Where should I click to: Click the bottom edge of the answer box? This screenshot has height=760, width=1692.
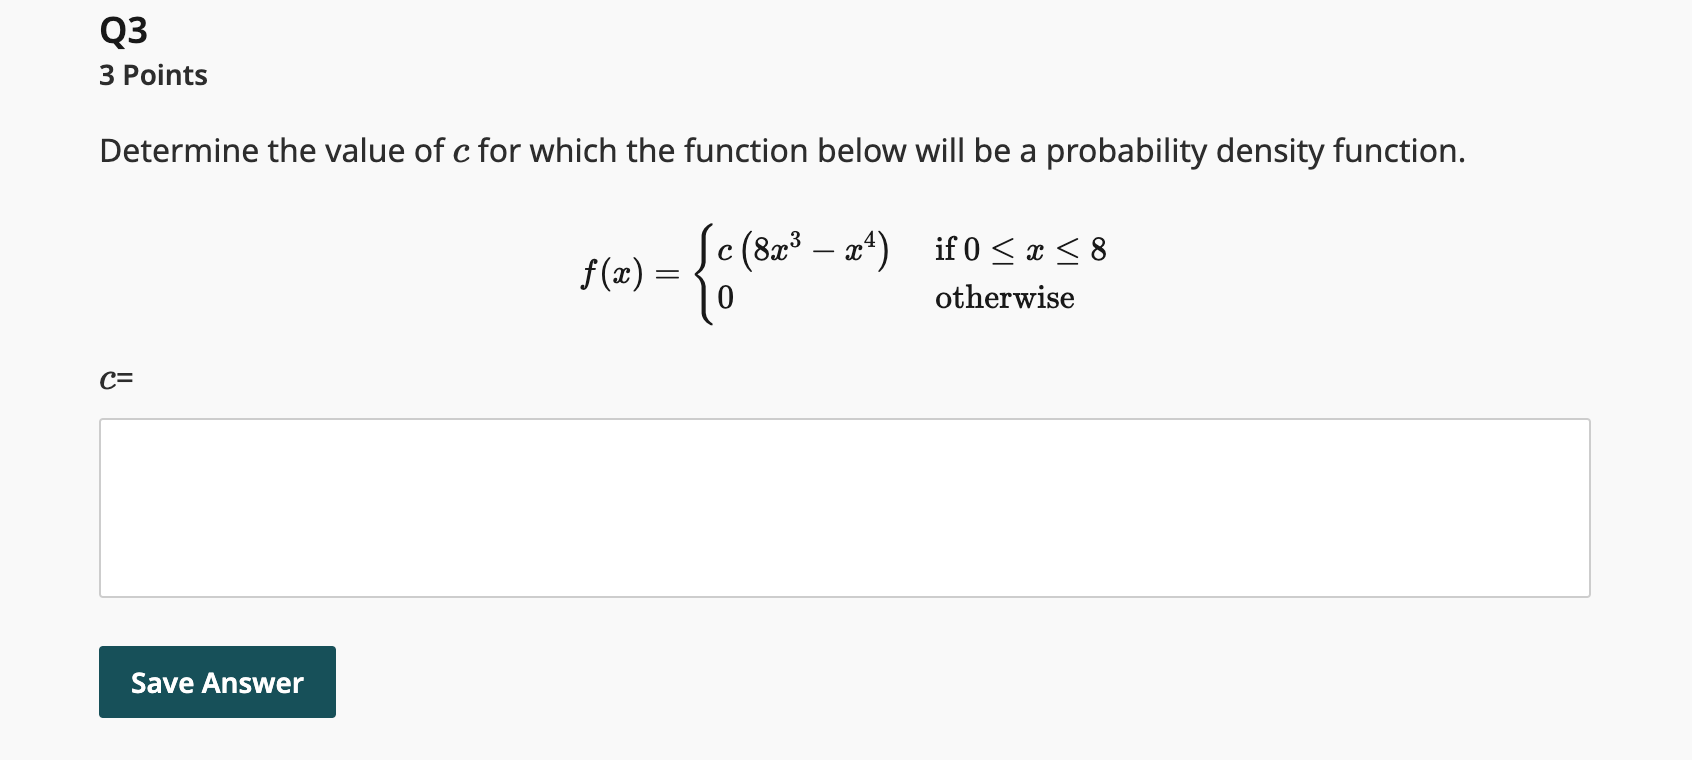pos(845,596)
